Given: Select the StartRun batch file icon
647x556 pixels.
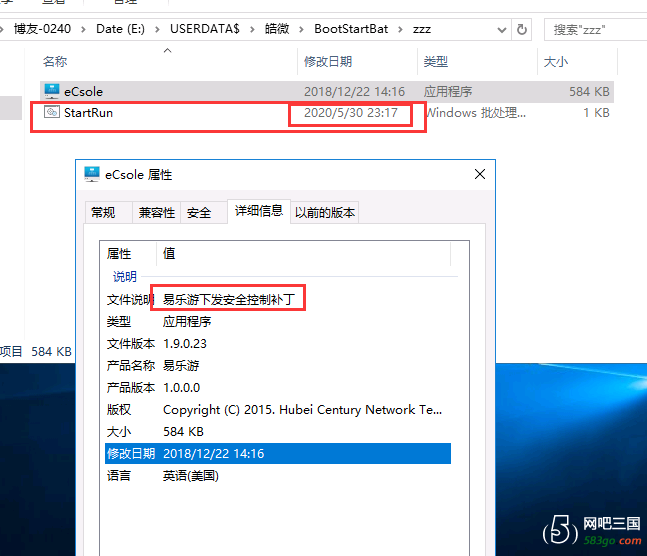Looking at the screenshot, I should (x=52, y=113).
